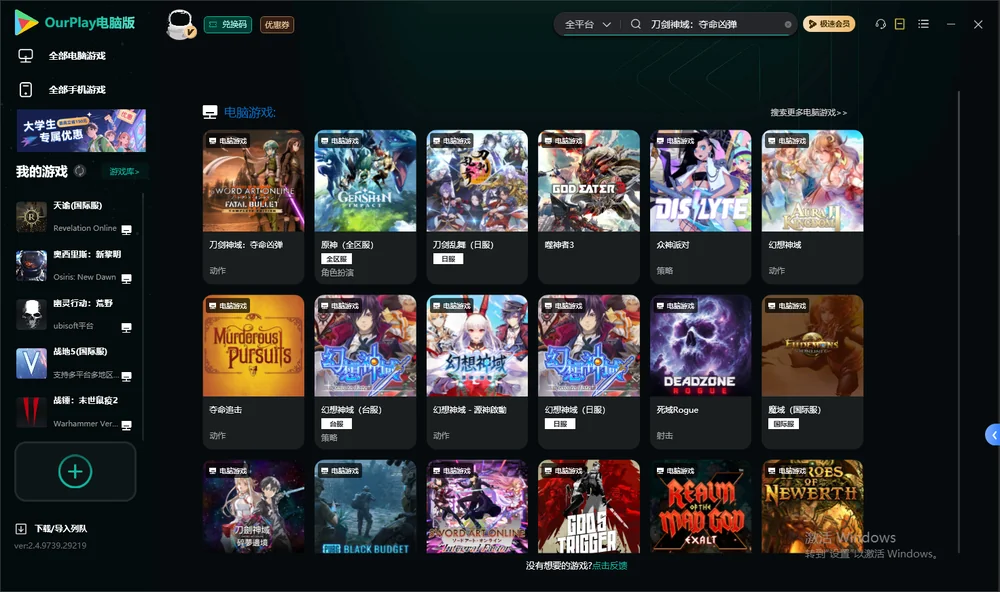Click the 点击反馈 feedback link
Screen dimensions: 1000x592
610,565
